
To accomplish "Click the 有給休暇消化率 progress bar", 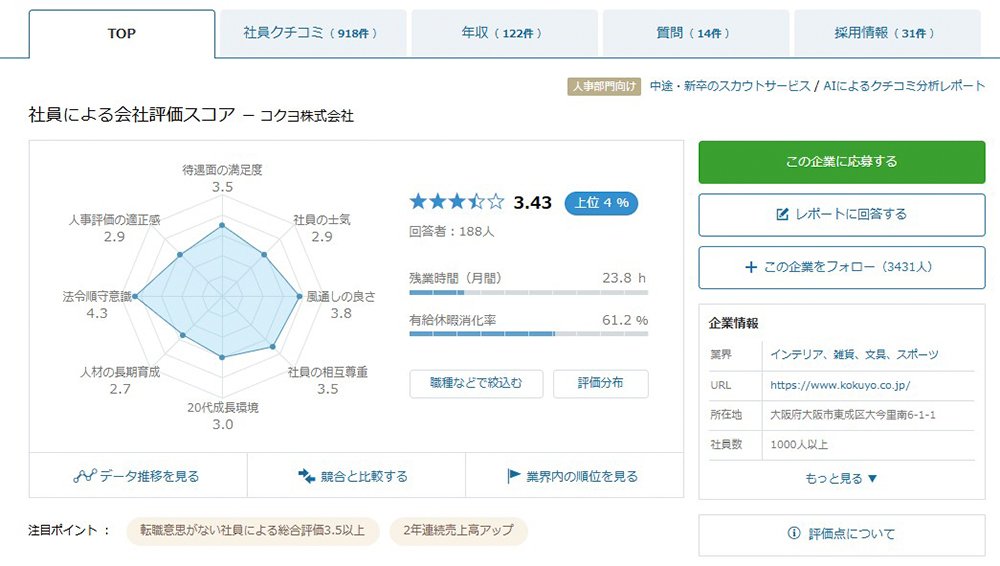I will 529,334.
